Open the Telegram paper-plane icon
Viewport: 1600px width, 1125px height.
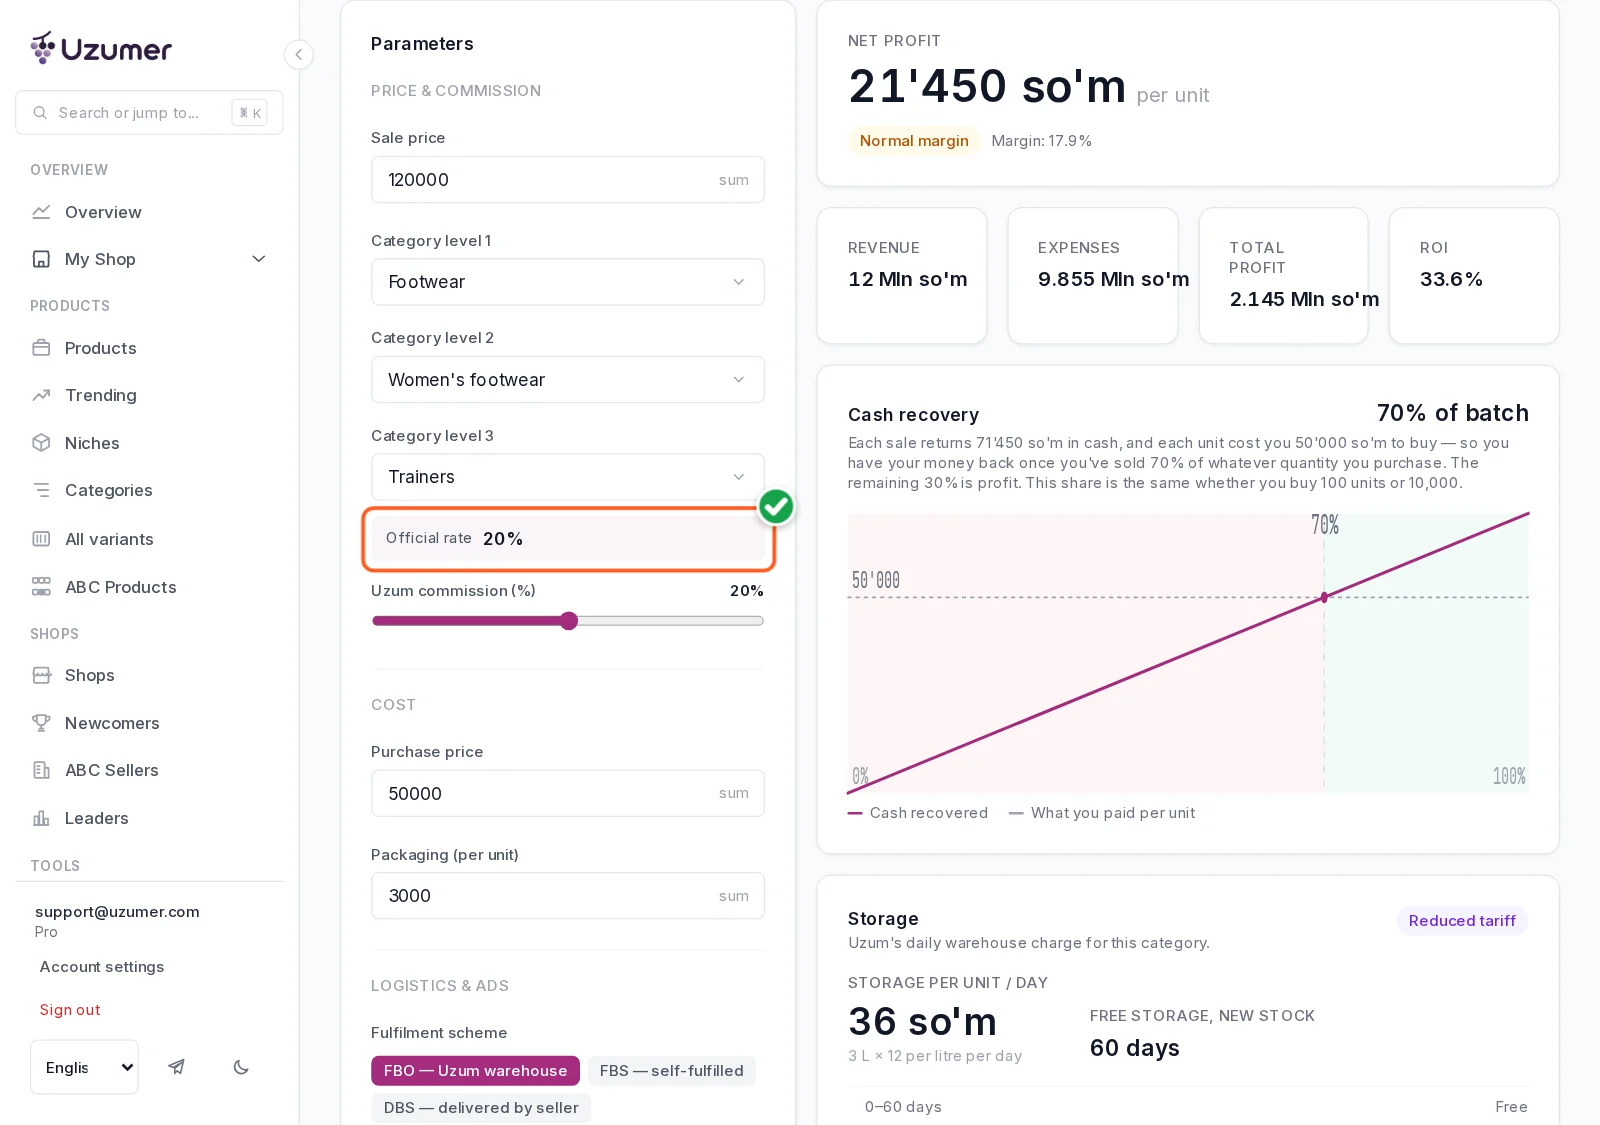click(x=176, y=1067)
